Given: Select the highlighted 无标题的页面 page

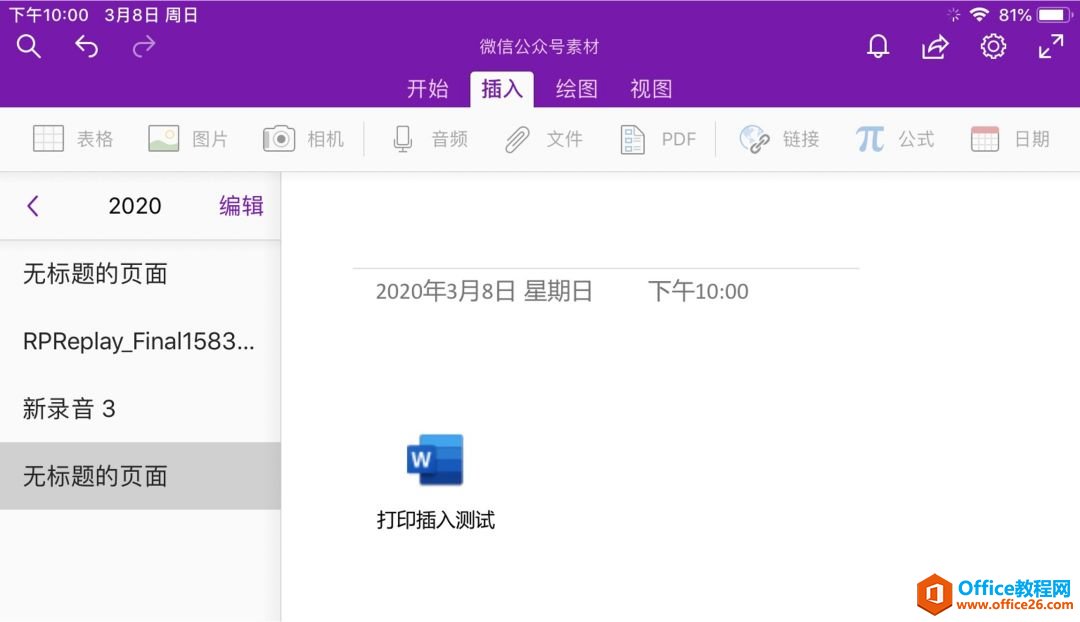Looking at the screenshot, I should coord(140,476).
